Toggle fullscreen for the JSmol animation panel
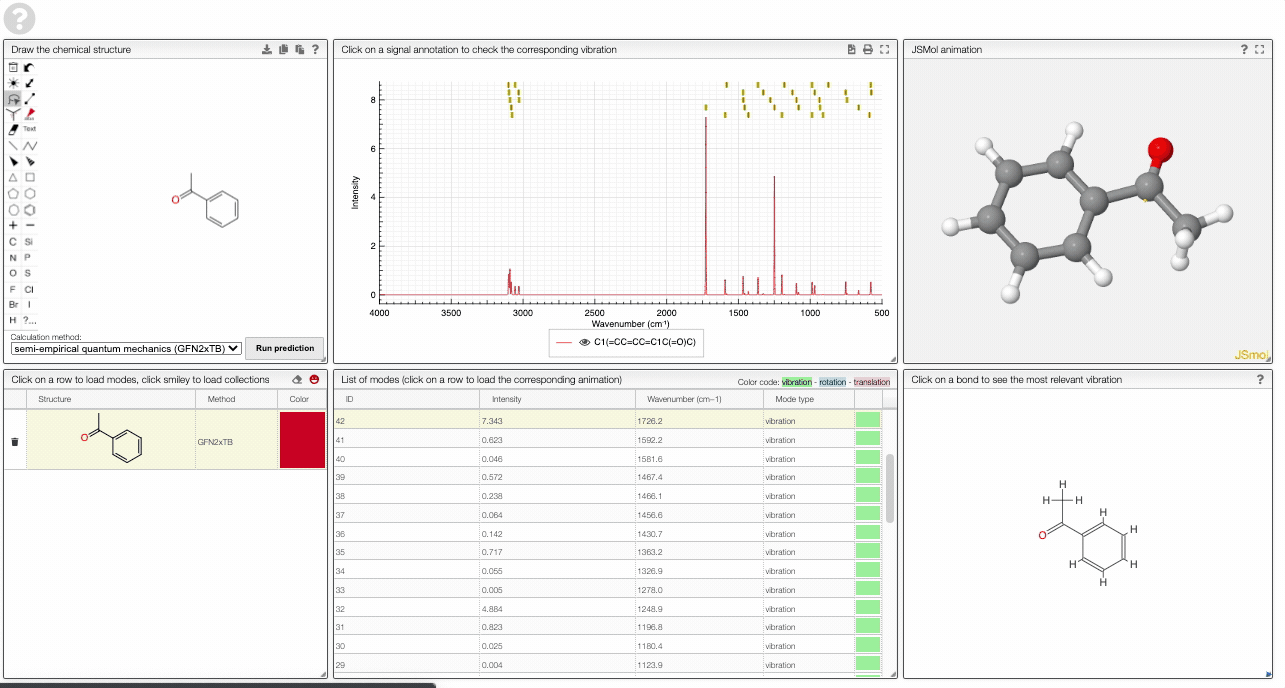 pos(1260,49)
